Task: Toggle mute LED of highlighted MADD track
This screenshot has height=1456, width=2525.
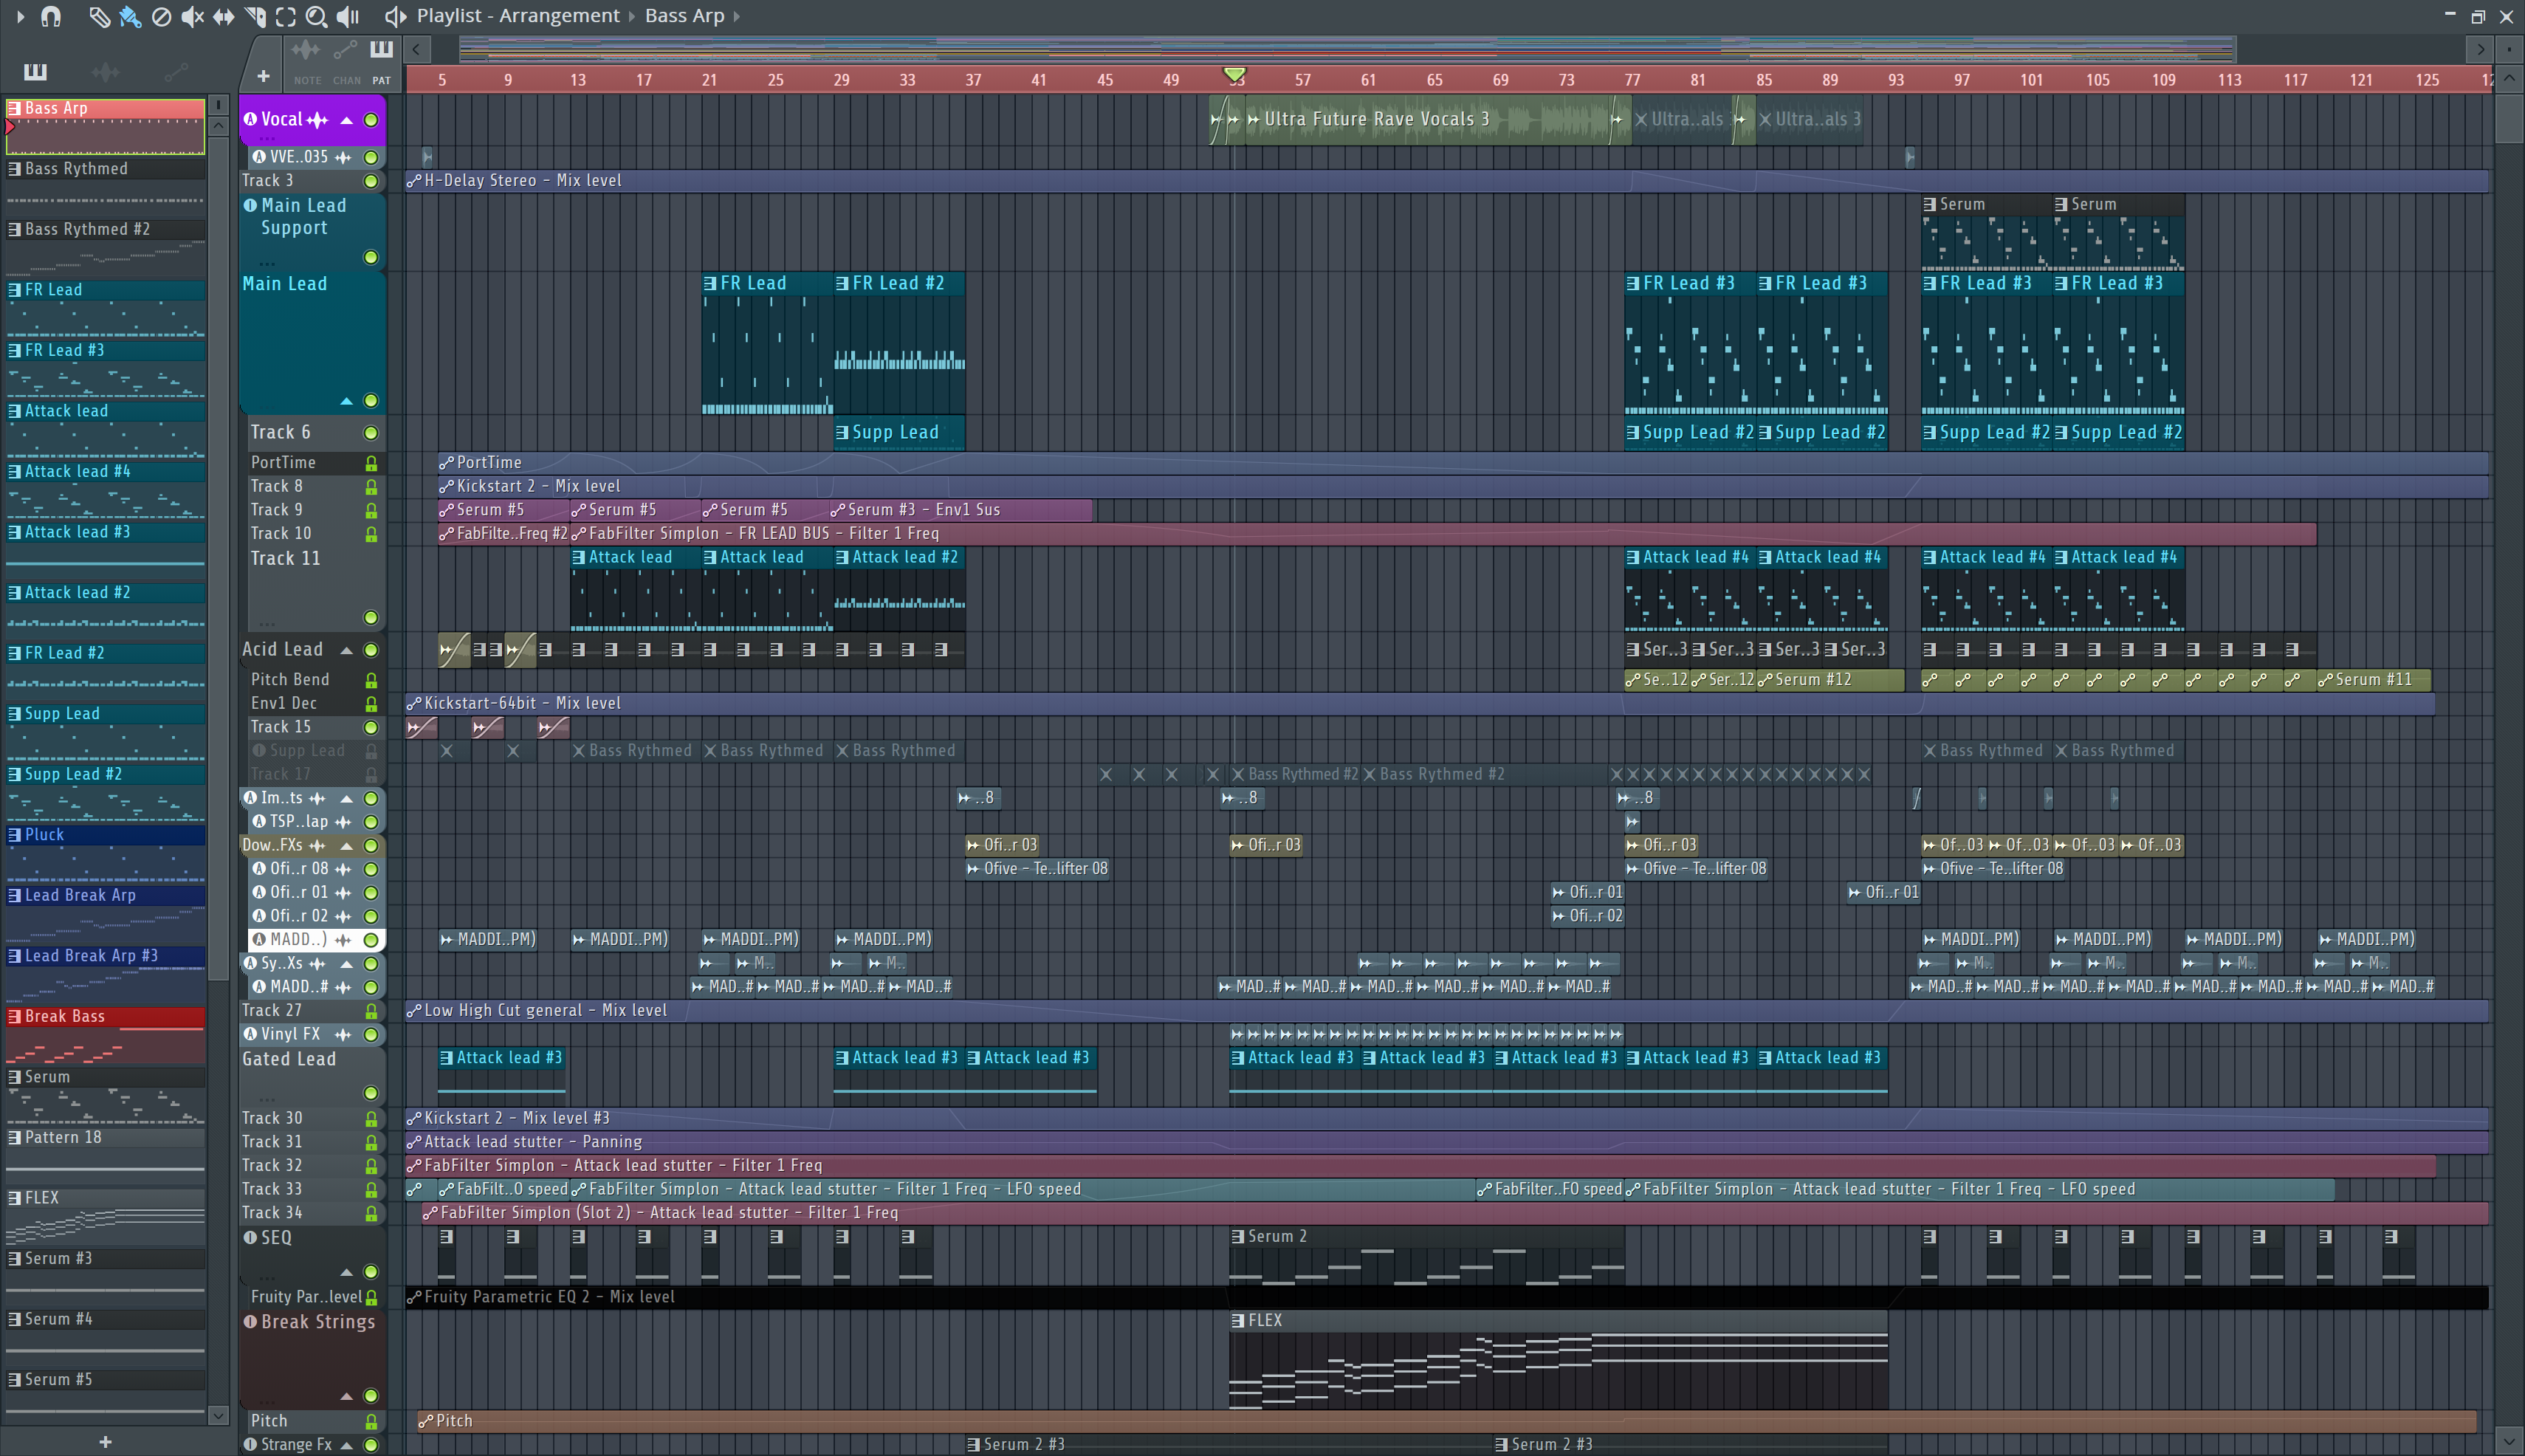Action: pyautogui.click(x=371, y=940)
